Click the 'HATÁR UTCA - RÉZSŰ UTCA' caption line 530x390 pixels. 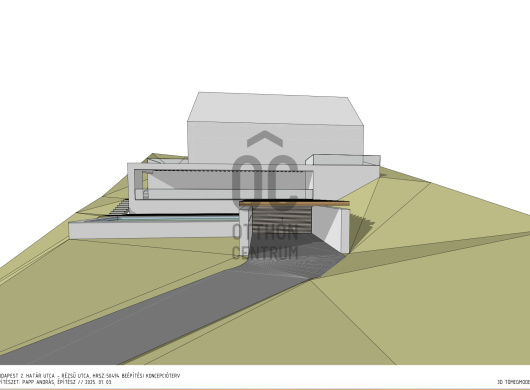point(90,375)
